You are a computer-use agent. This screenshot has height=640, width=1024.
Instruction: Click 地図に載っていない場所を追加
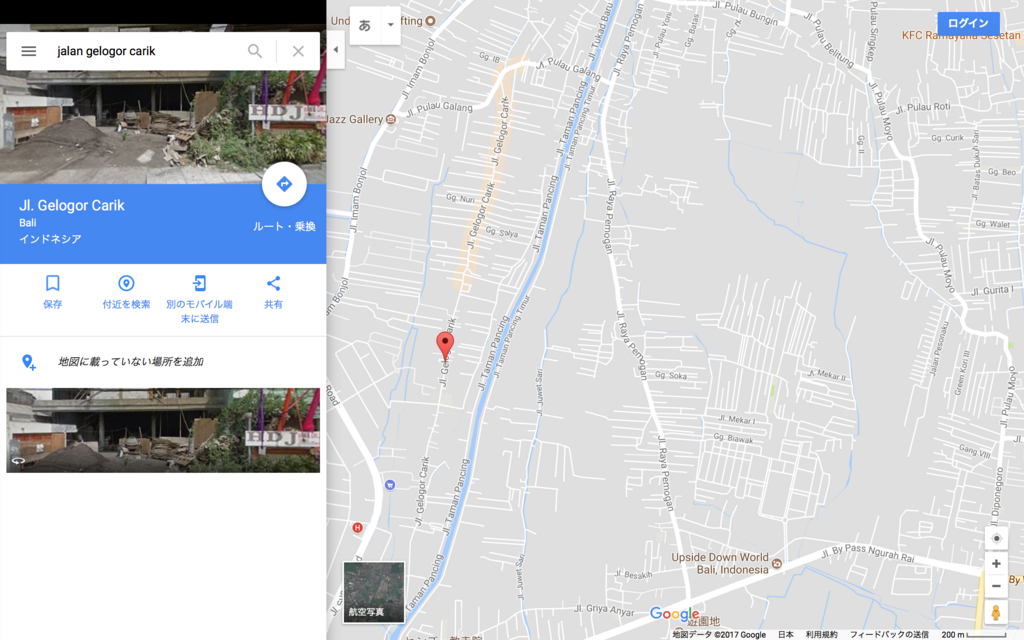131,361
